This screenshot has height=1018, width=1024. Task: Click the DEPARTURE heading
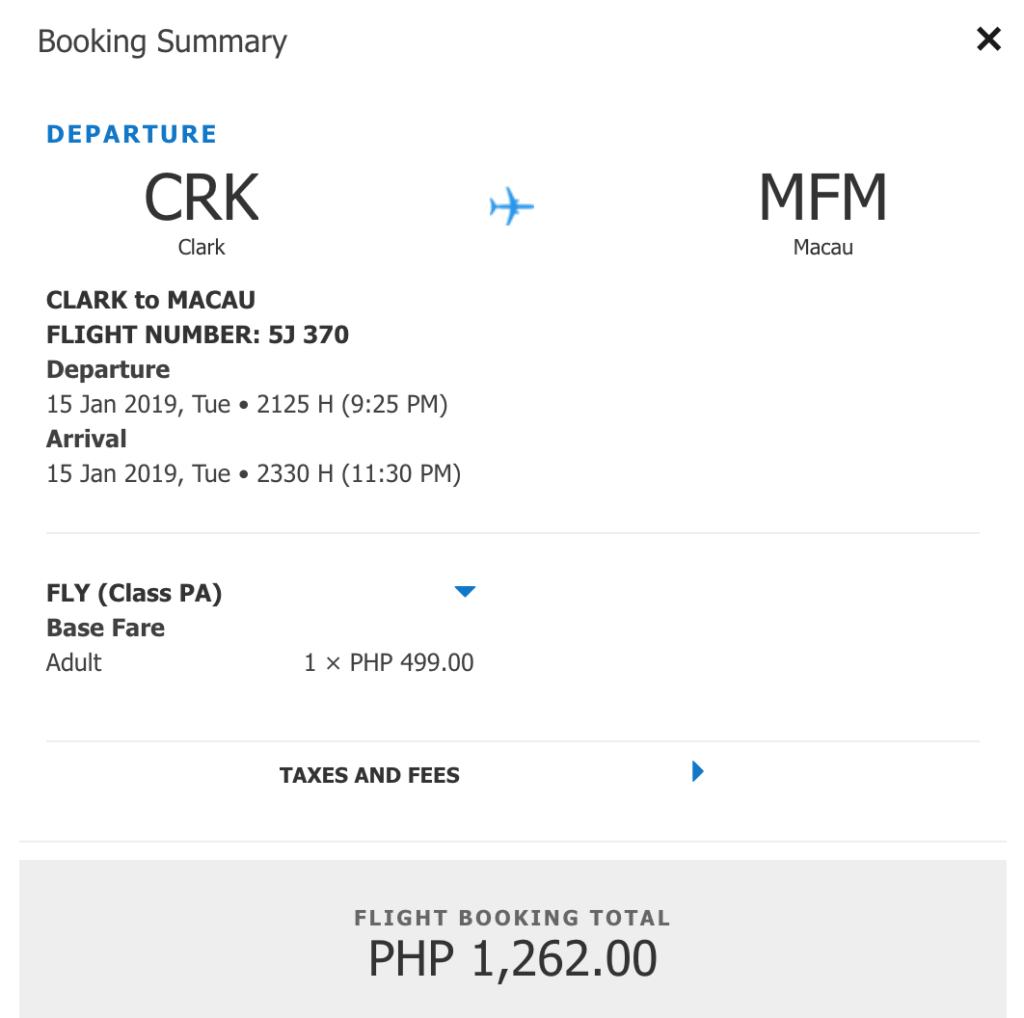coord(131,134)
